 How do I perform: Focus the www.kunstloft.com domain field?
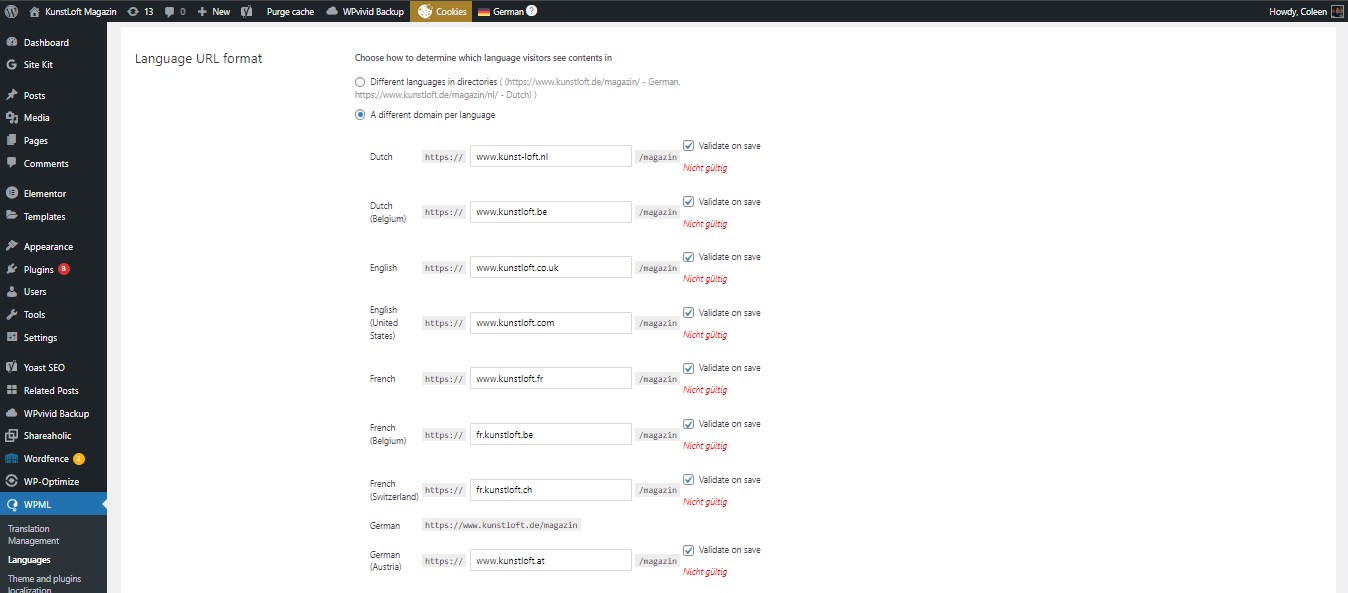tap(551, 323)
